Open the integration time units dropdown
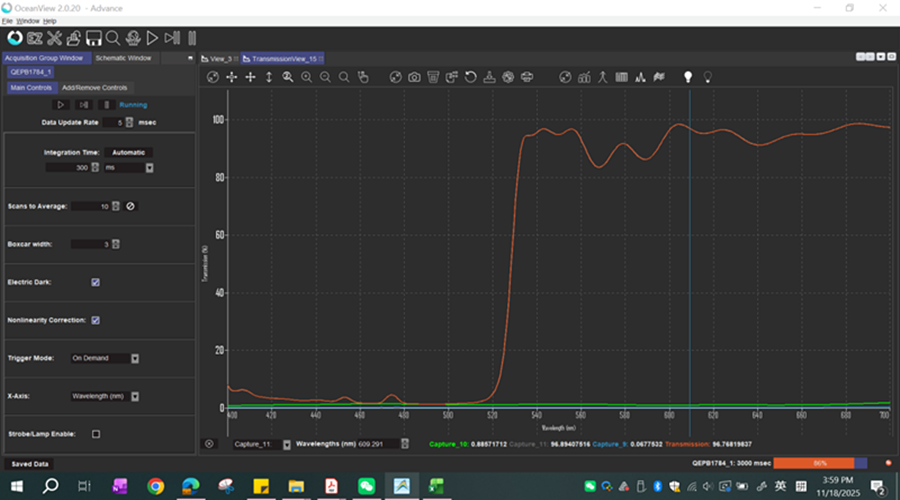This screenshot has height=500, width=900. (x=149, y=168)
